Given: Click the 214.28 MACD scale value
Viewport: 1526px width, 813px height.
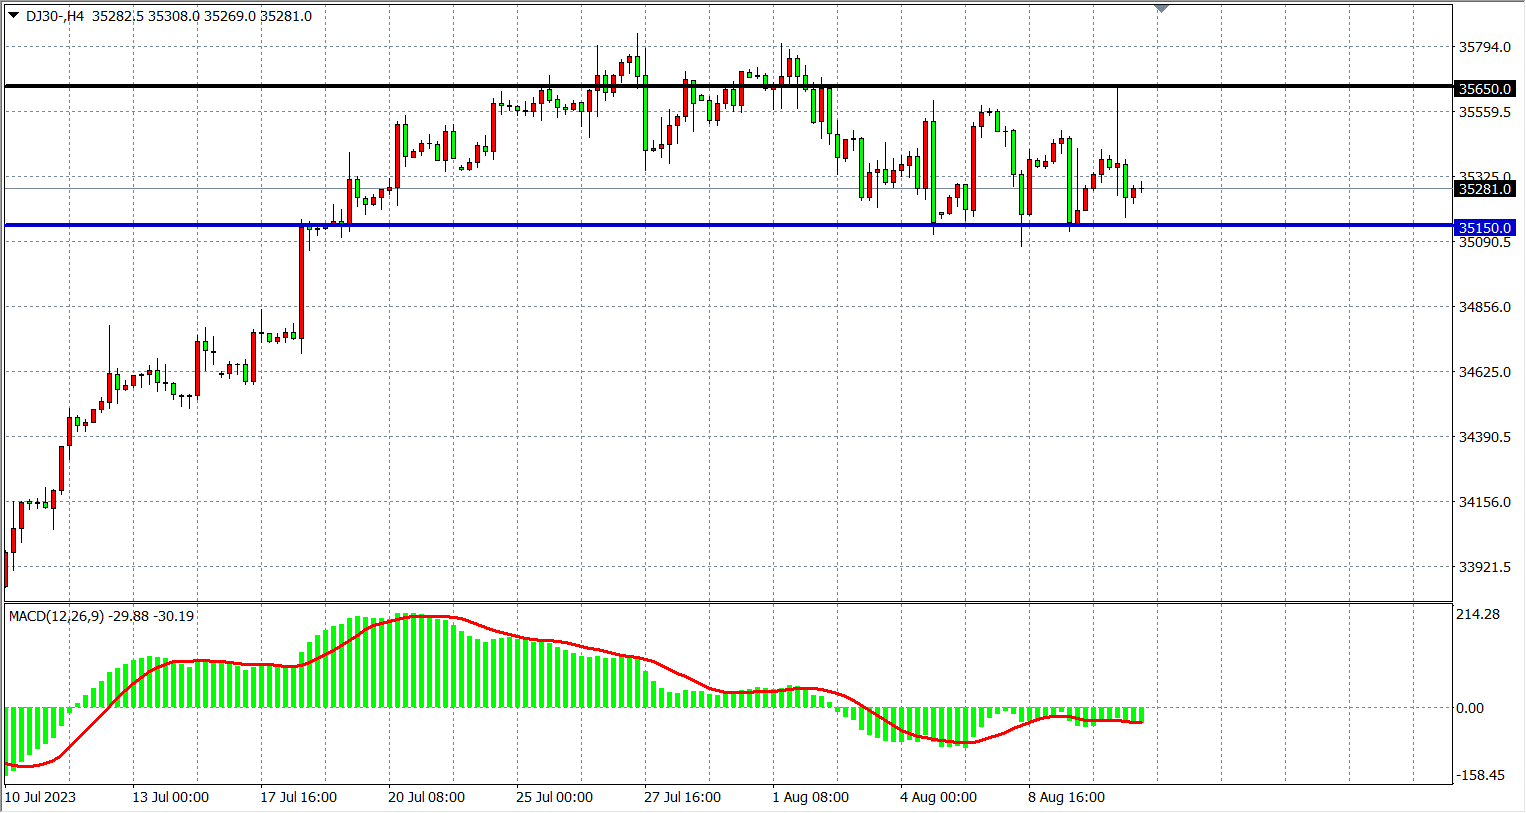Looking at the screenshot, I should (x=1477, y=614).
